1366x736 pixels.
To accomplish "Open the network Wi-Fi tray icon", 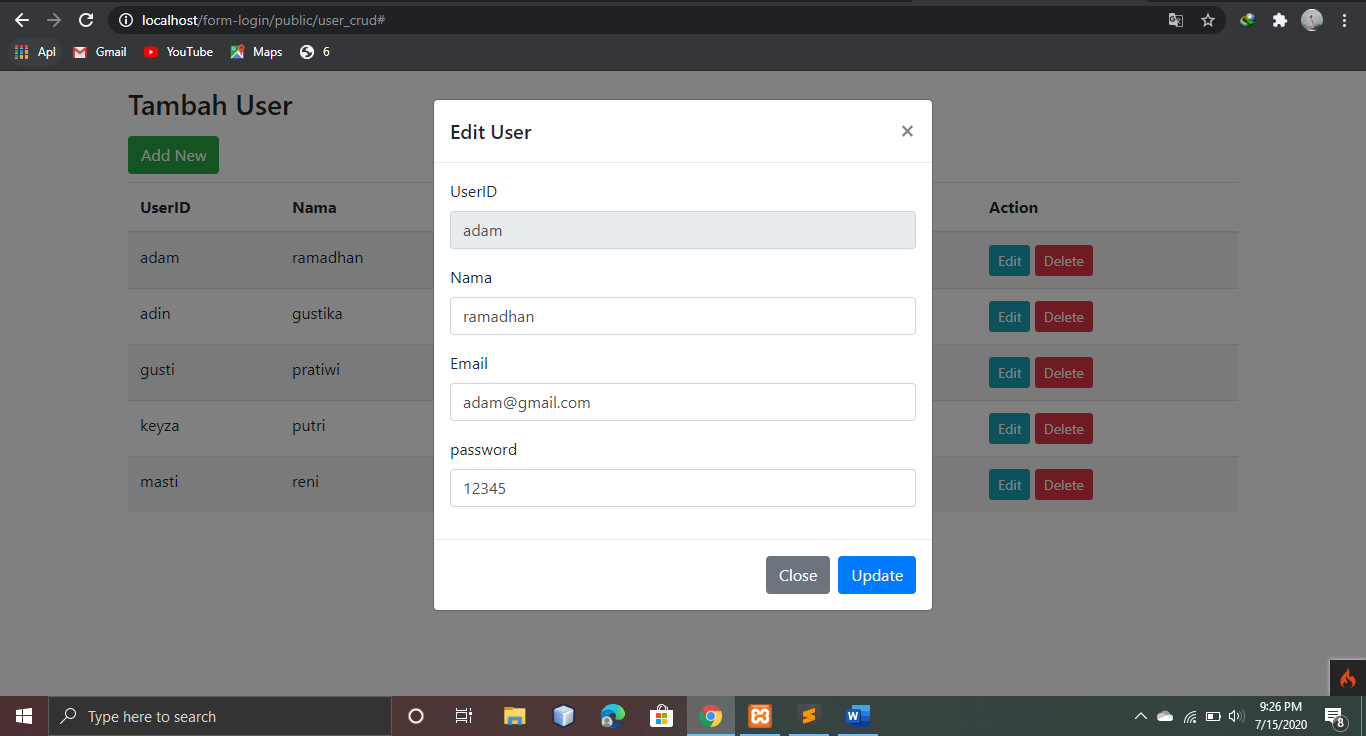I will coord(1190,716).
